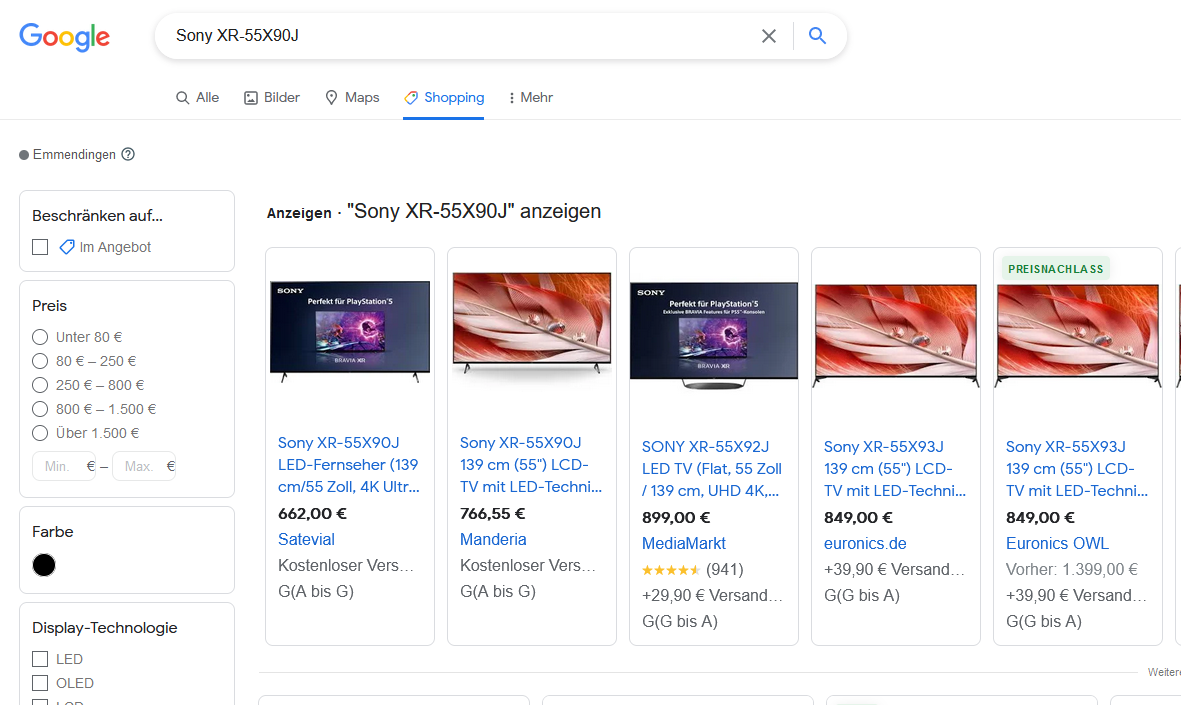
Task: Click the MediaMarkt star rating
Action: [x=671, y=570]
